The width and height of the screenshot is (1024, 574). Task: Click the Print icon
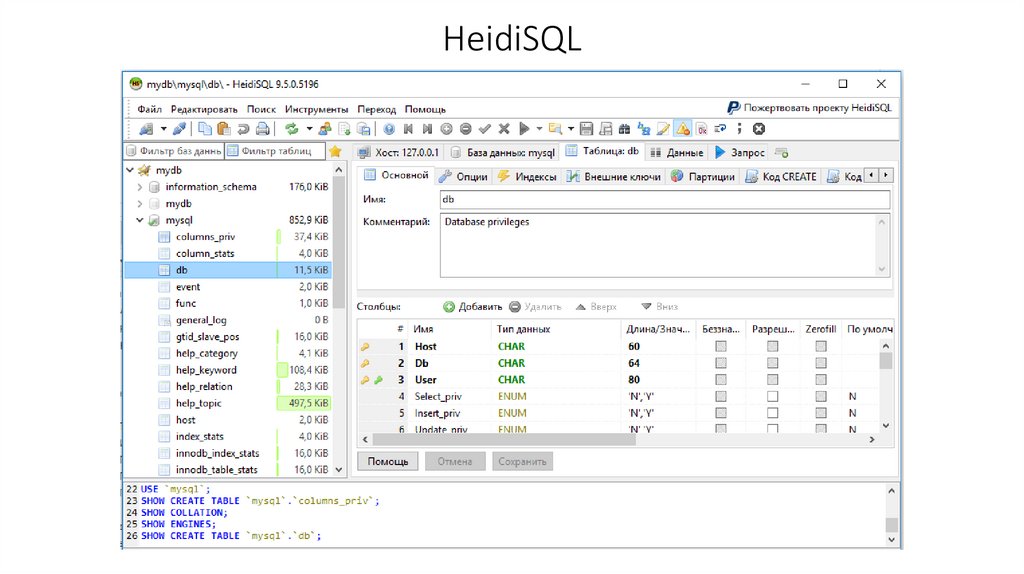[262, 129]
